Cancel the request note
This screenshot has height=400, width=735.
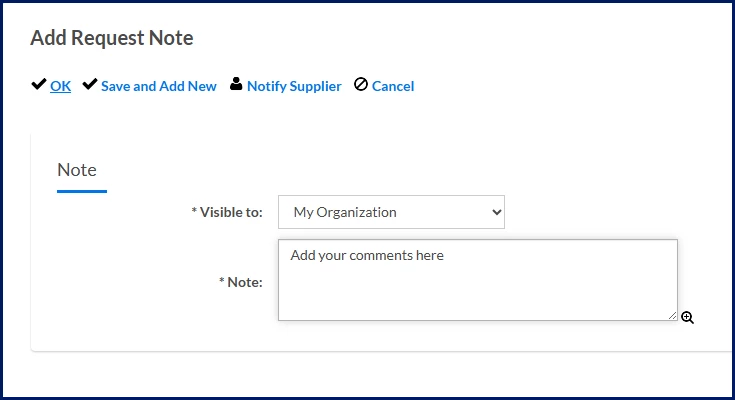(x=393, y=86)
